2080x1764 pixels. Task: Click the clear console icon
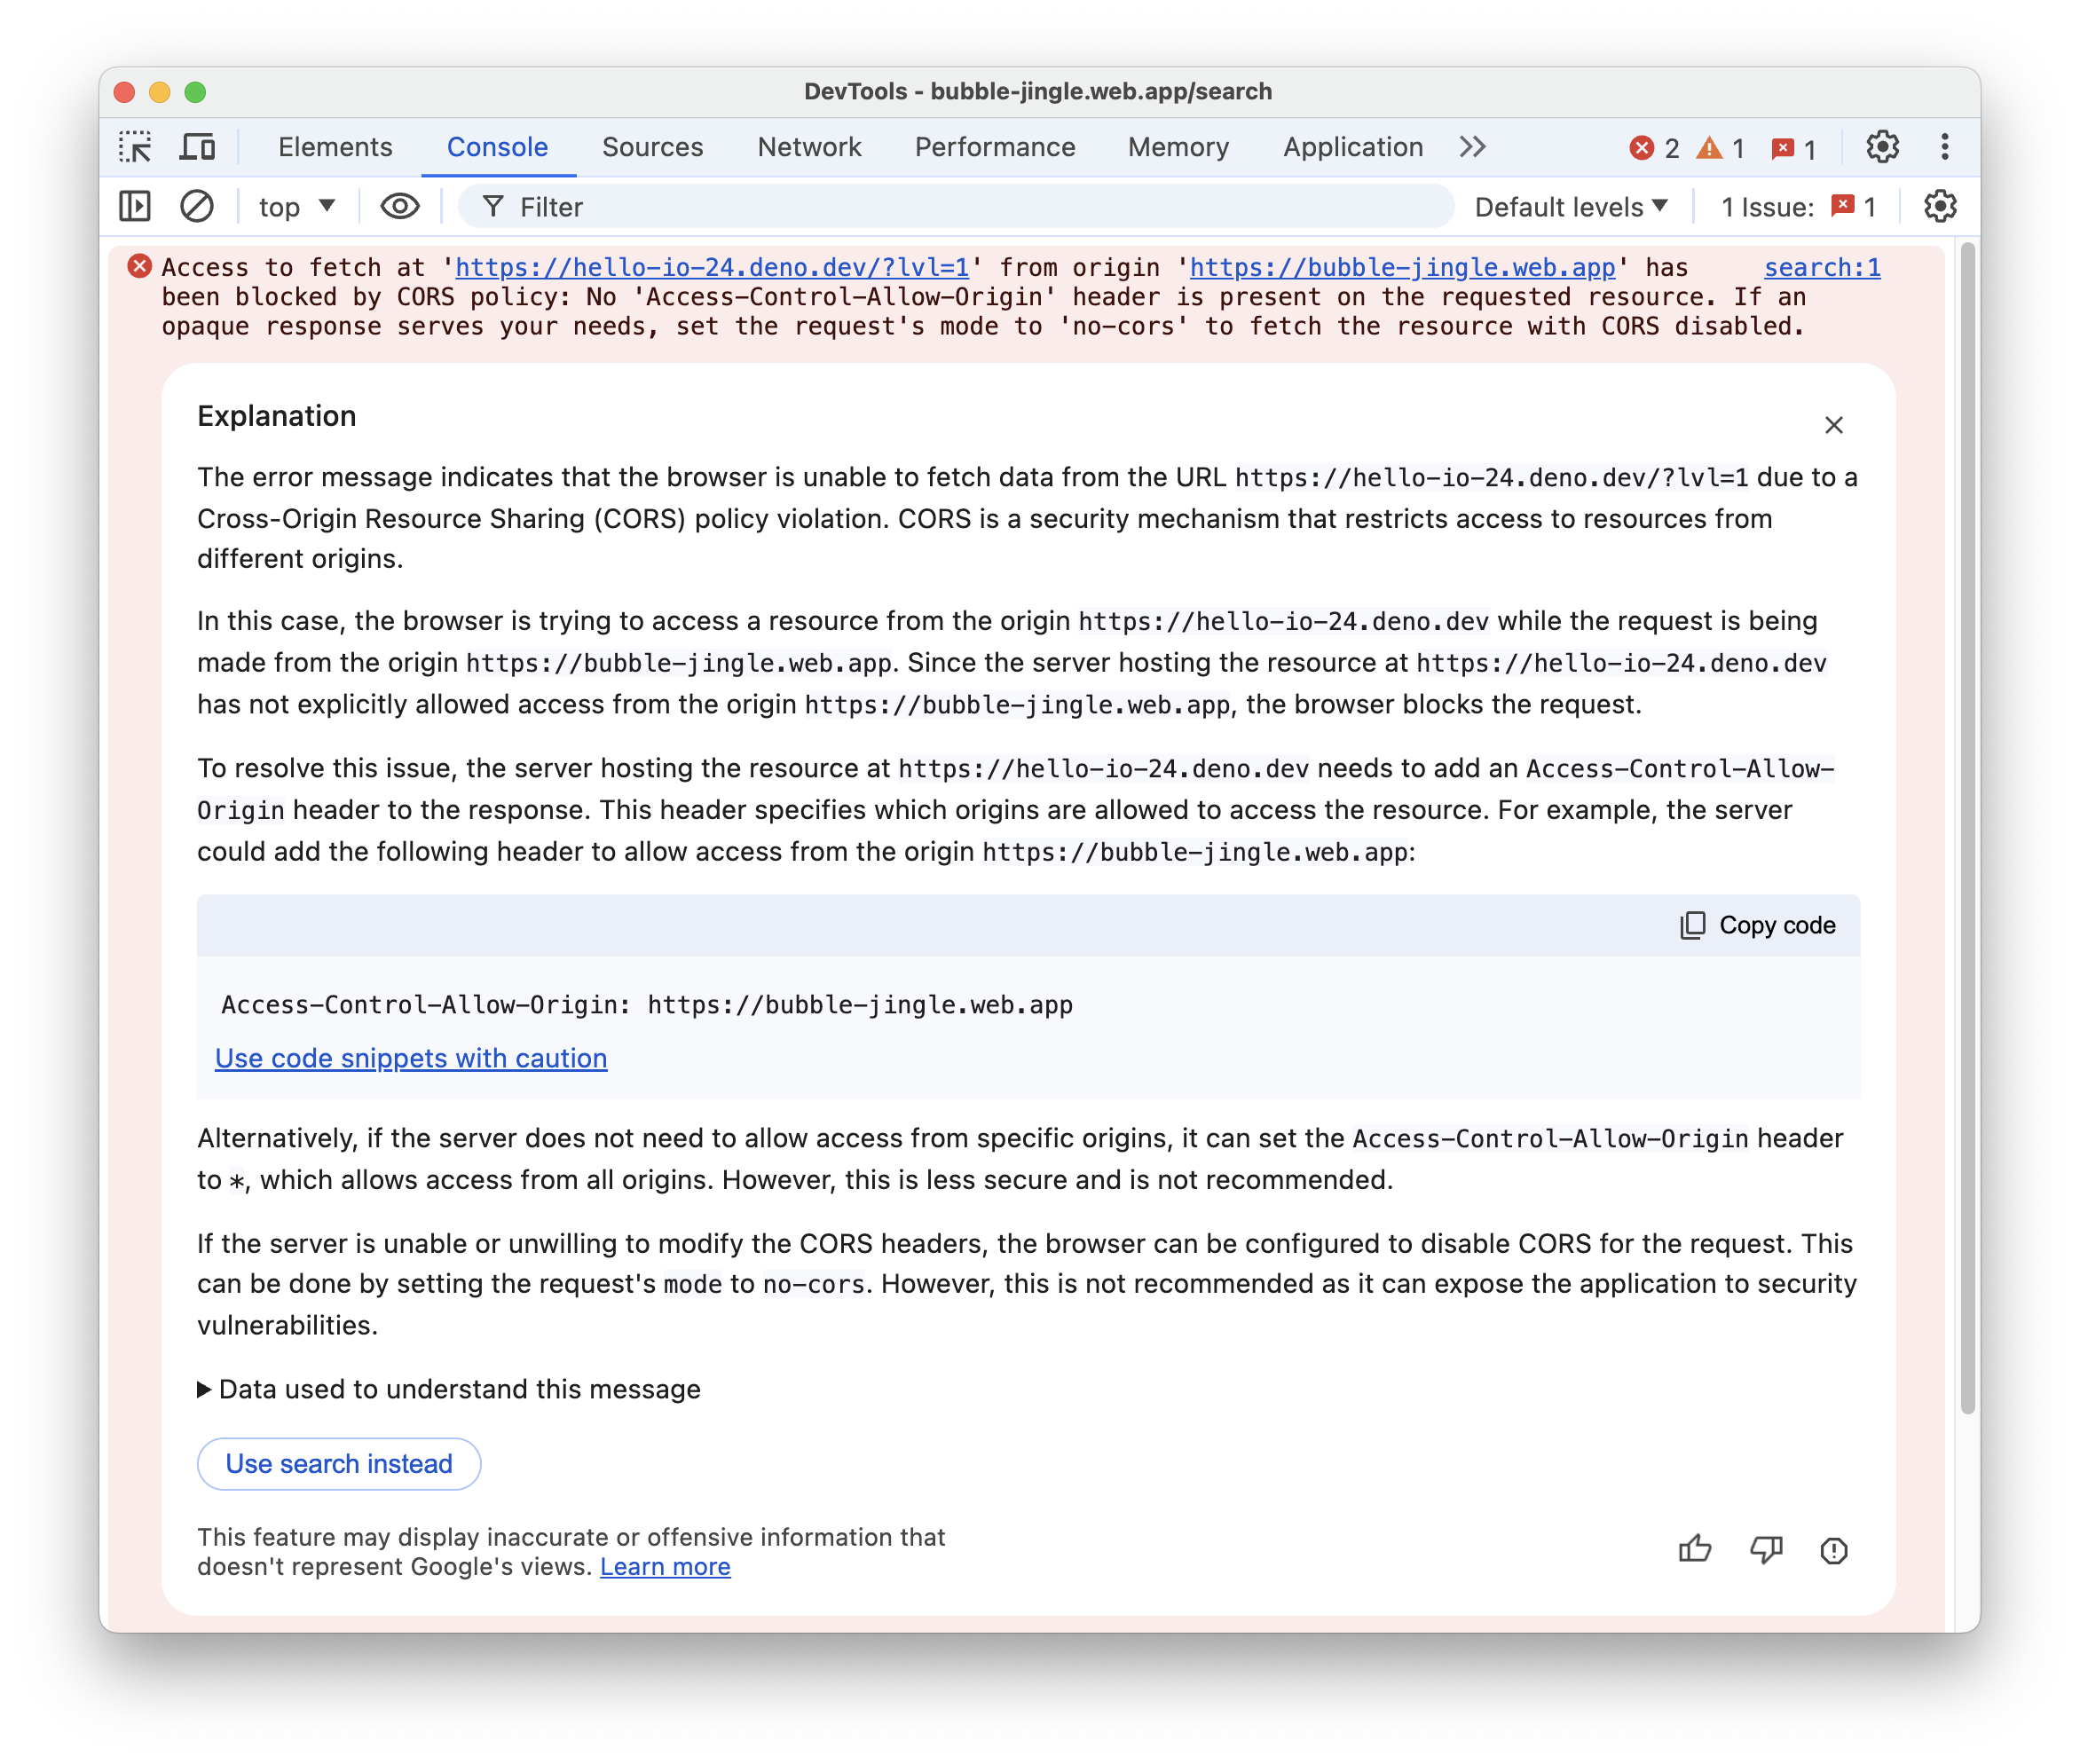(x=196, y=209)
